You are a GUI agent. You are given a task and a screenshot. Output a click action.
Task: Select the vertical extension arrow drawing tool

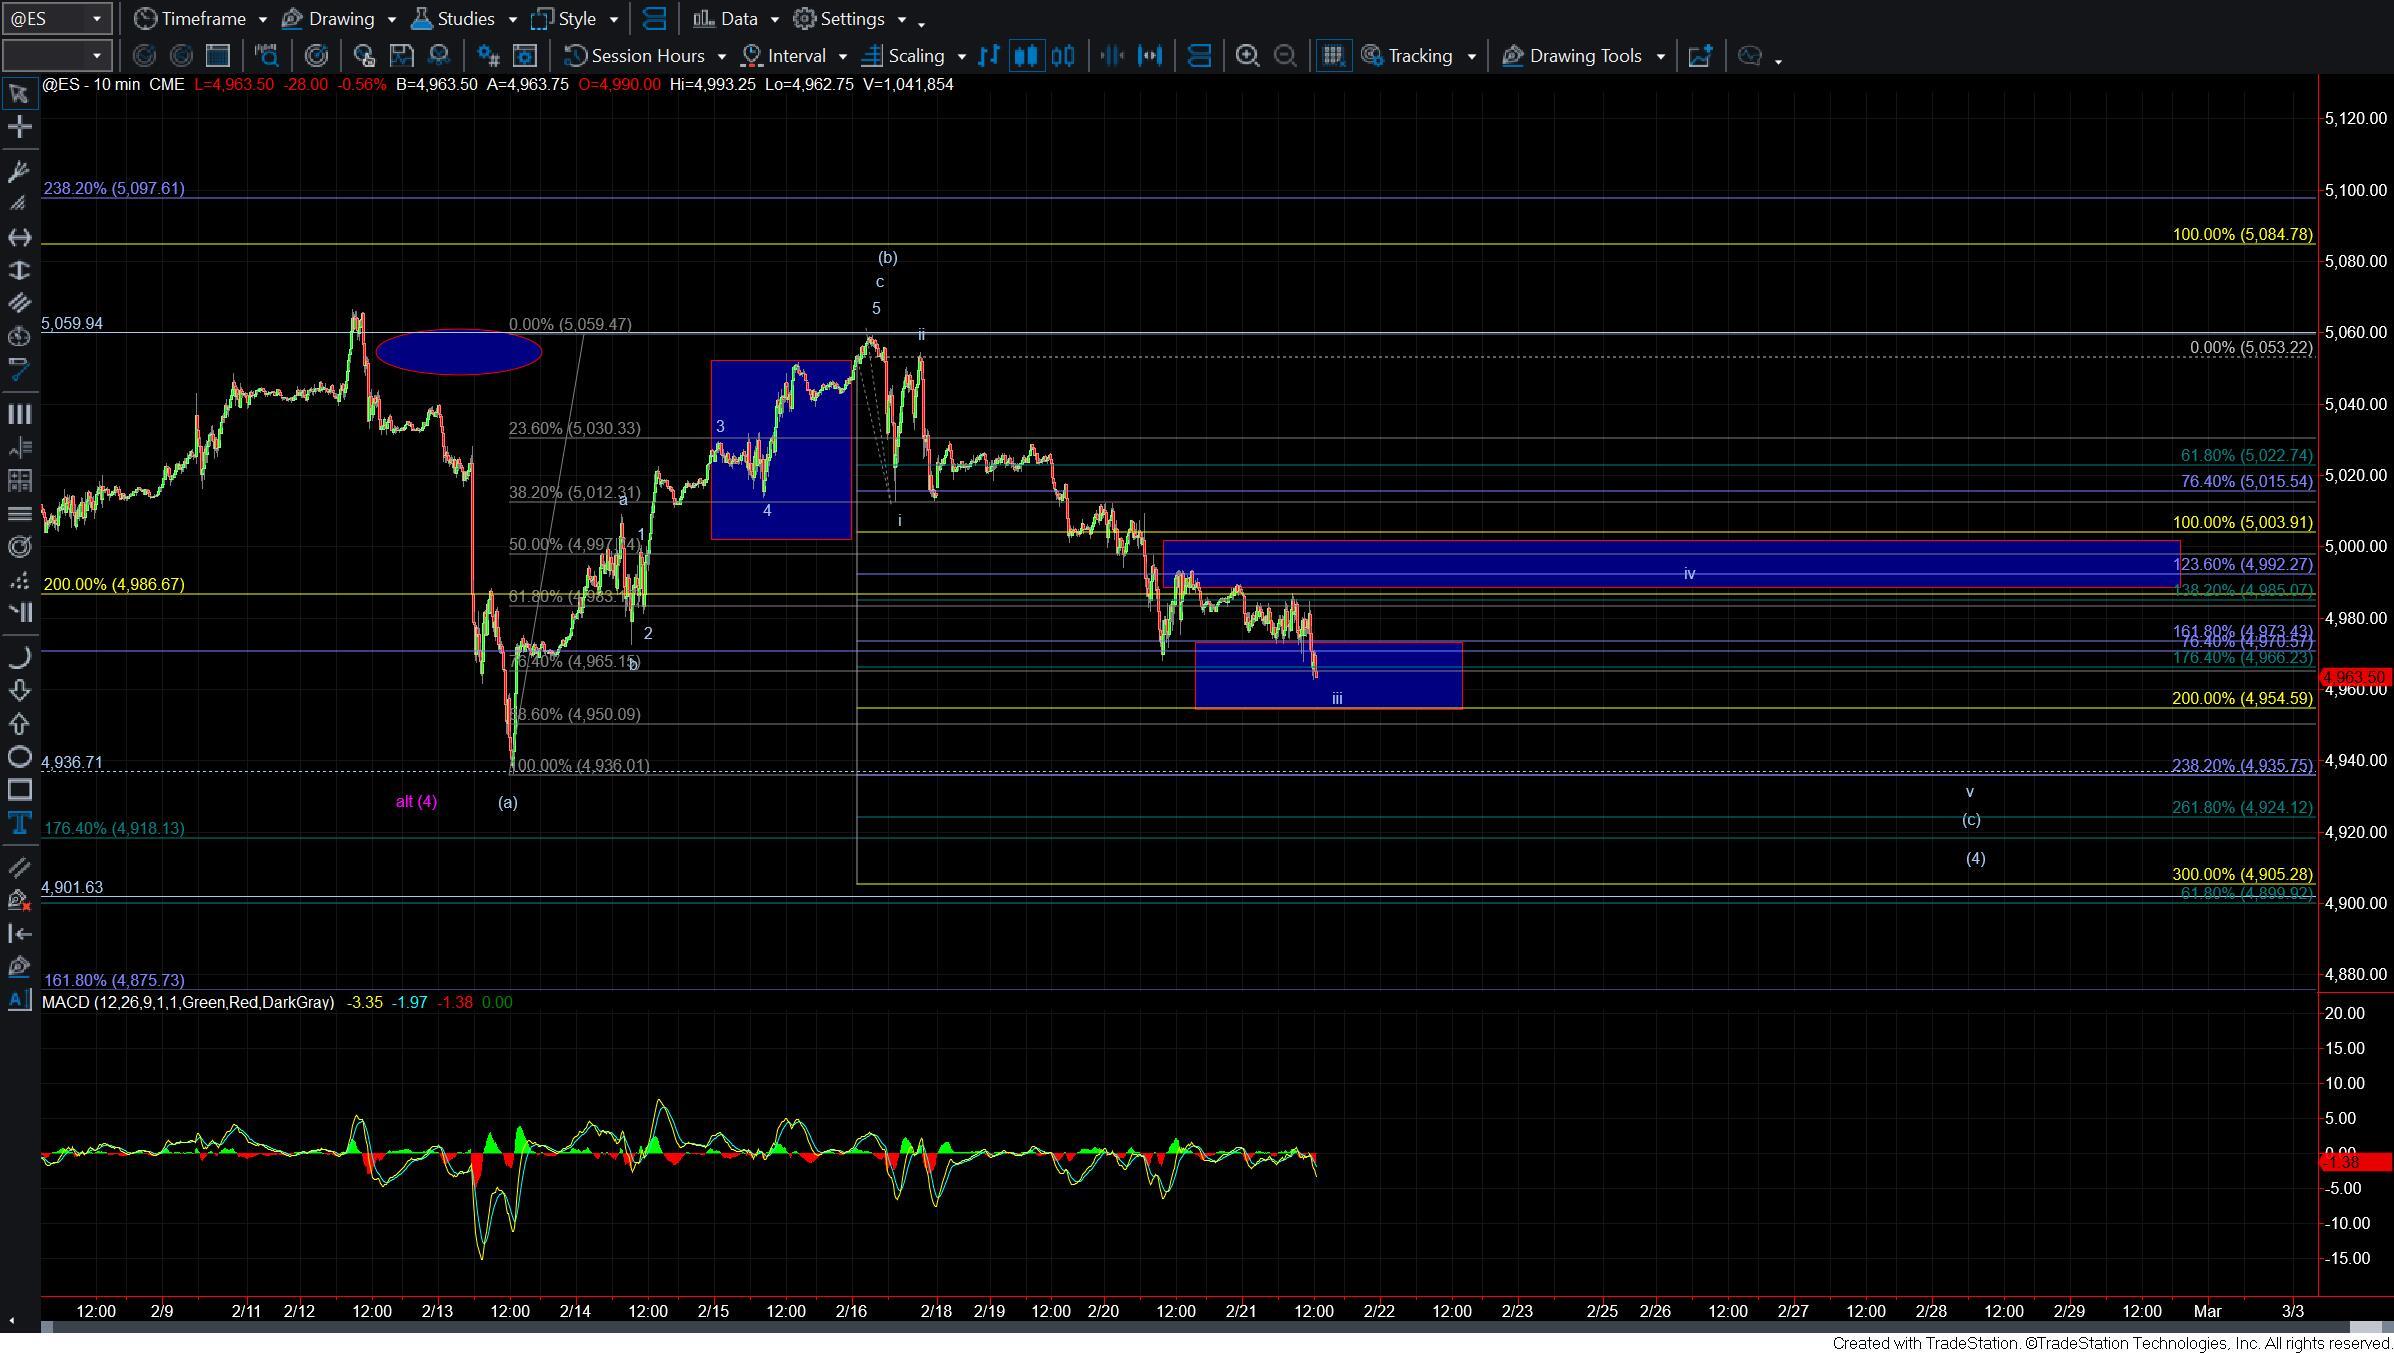18,270
